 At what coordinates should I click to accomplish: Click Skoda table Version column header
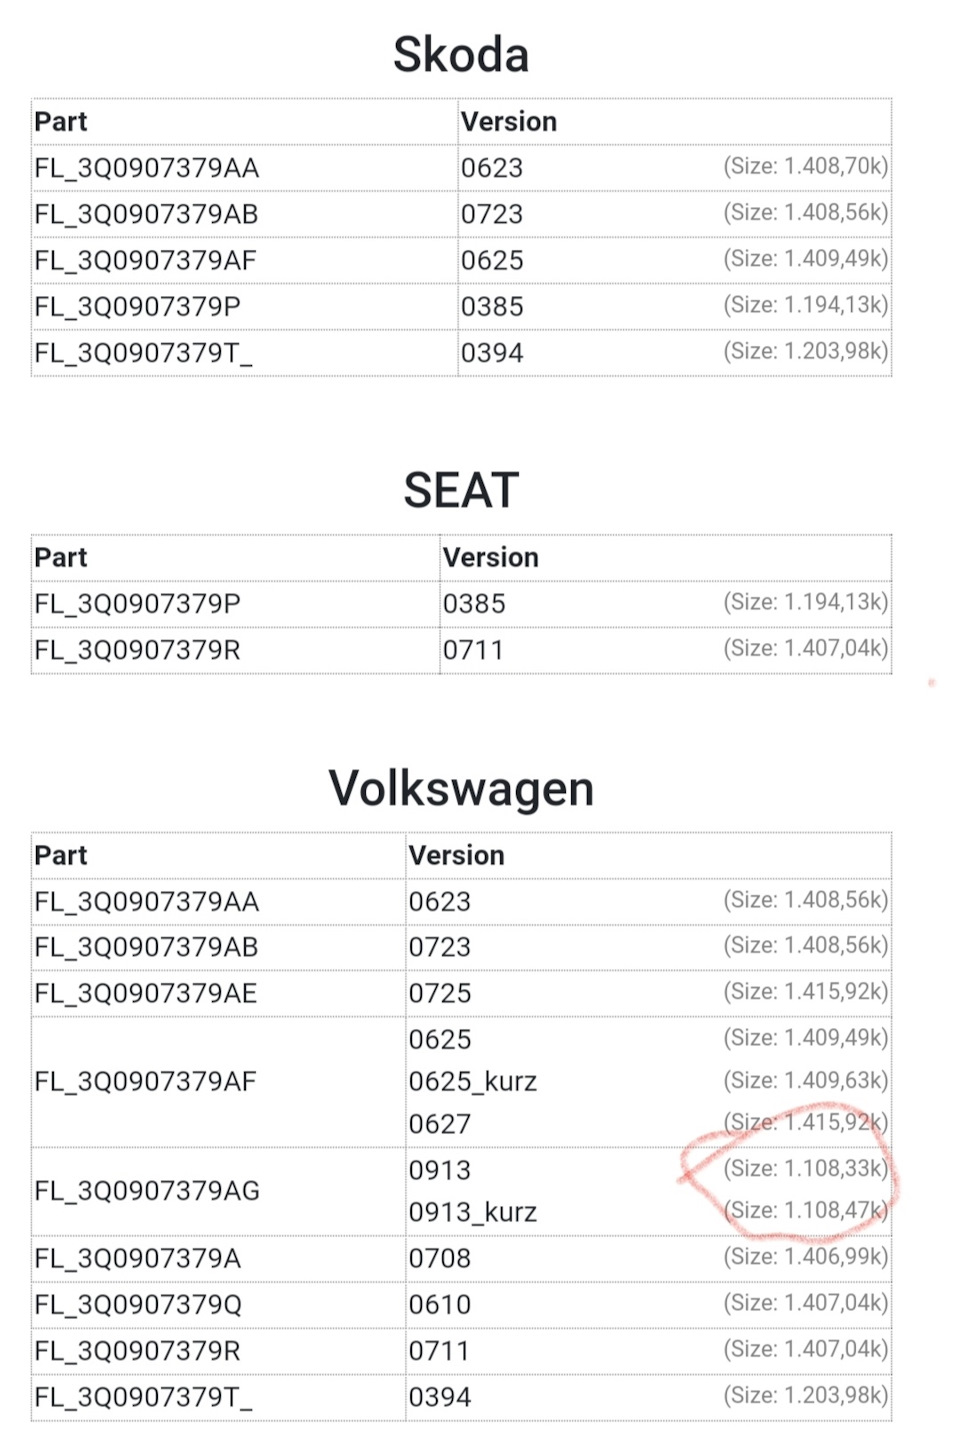click(x=509, y=122)
